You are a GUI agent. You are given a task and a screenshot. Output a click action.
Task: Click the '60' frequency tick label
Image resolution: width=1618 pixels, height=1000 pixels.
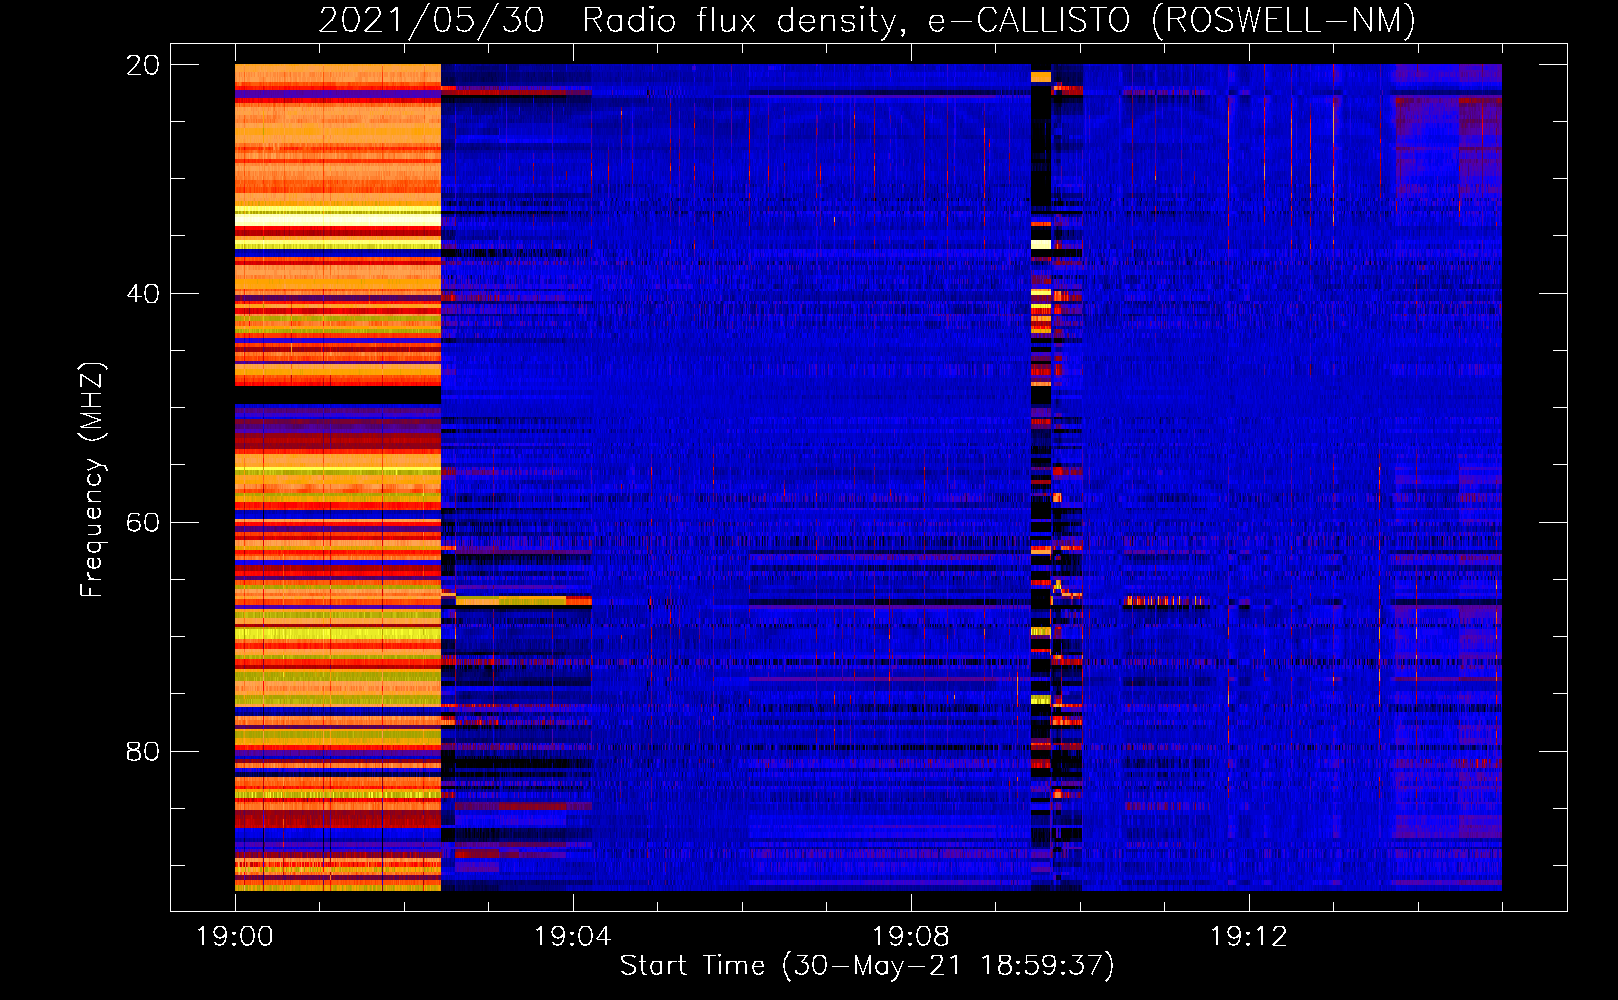pos(143,523)
